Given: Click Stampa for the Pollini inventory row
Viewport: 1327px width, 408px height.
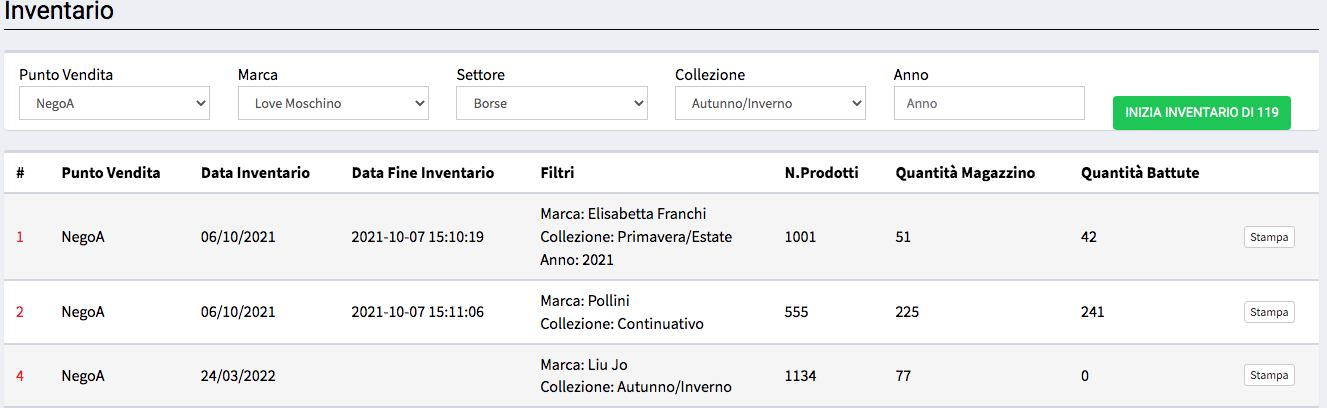Looking at the screenshot, I should click(1269, 312).
